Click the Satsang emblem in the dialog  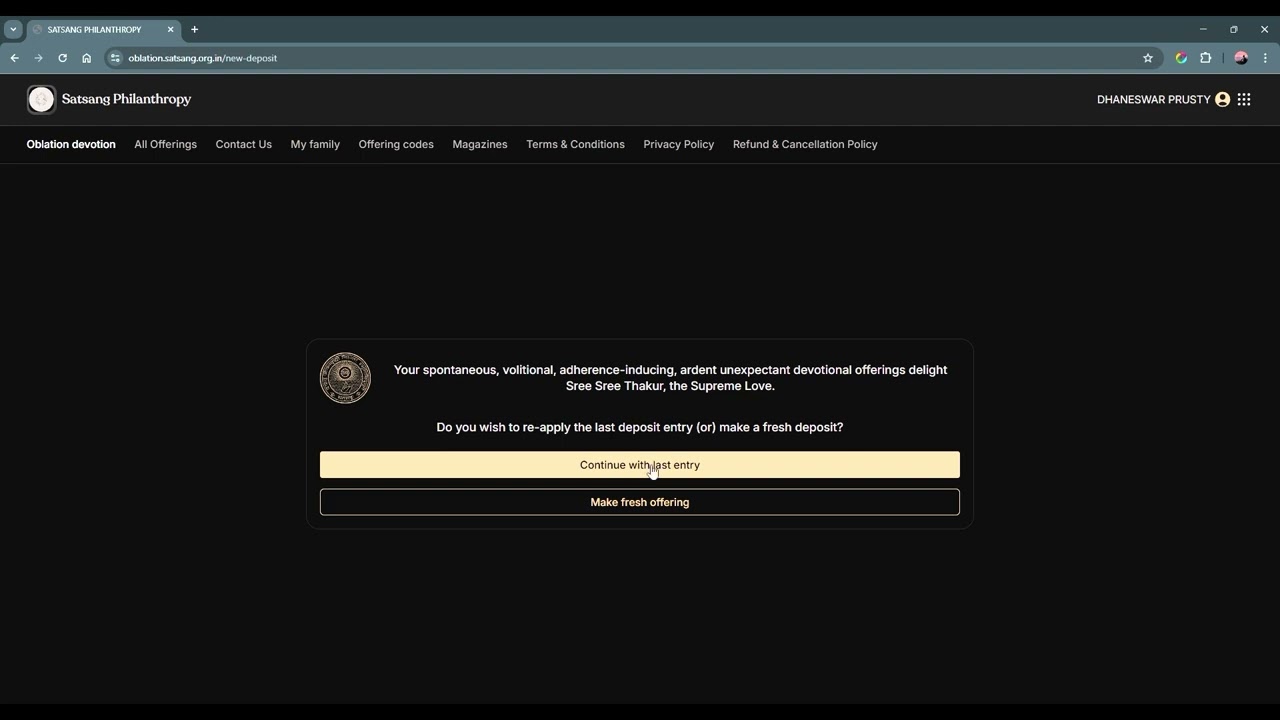[345, 378]
